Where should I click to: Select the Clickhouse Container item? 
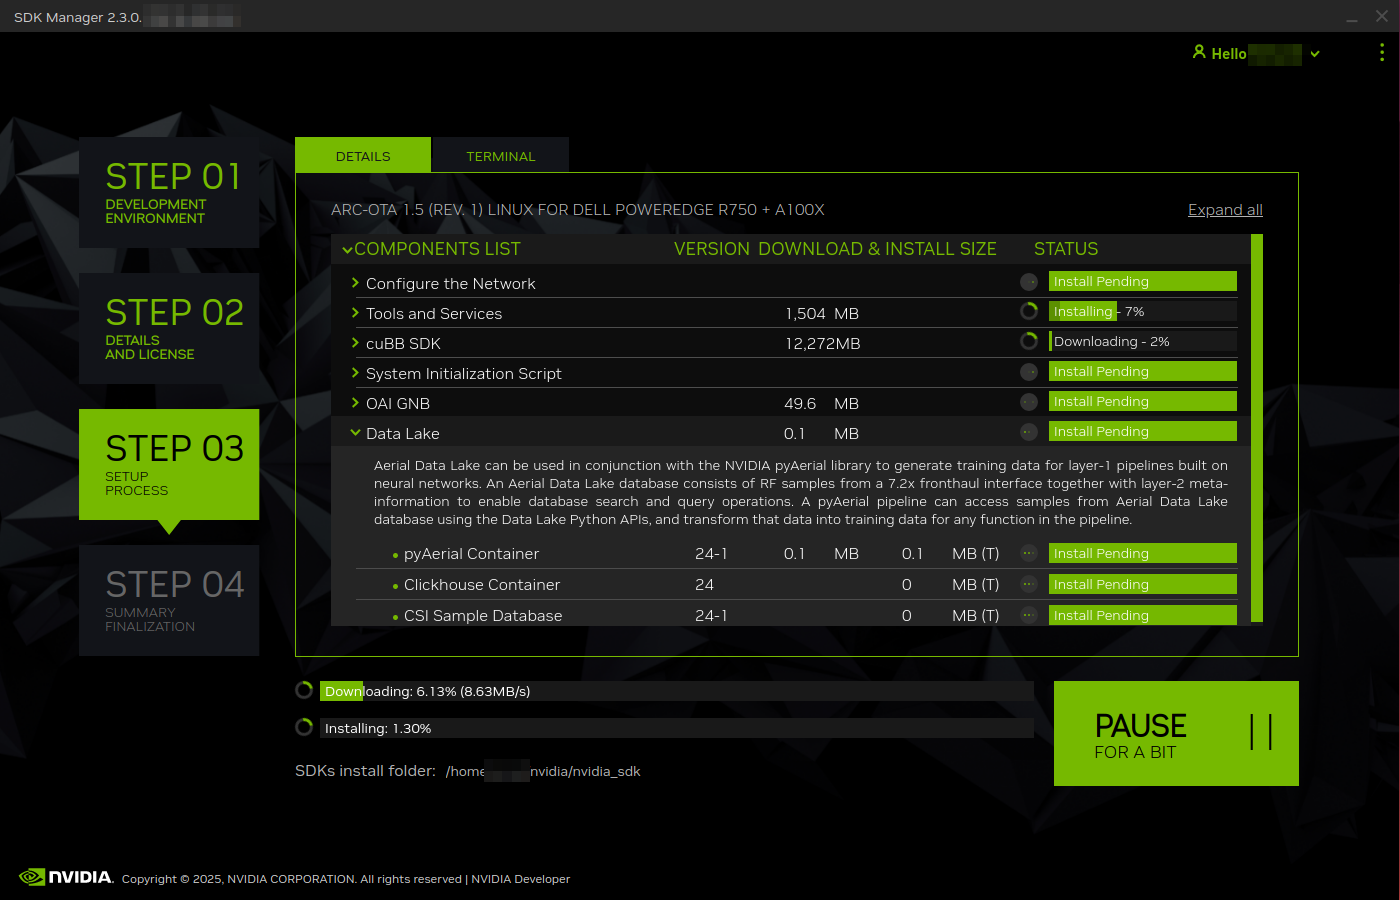pyautogui.click(x=482, y=585)
